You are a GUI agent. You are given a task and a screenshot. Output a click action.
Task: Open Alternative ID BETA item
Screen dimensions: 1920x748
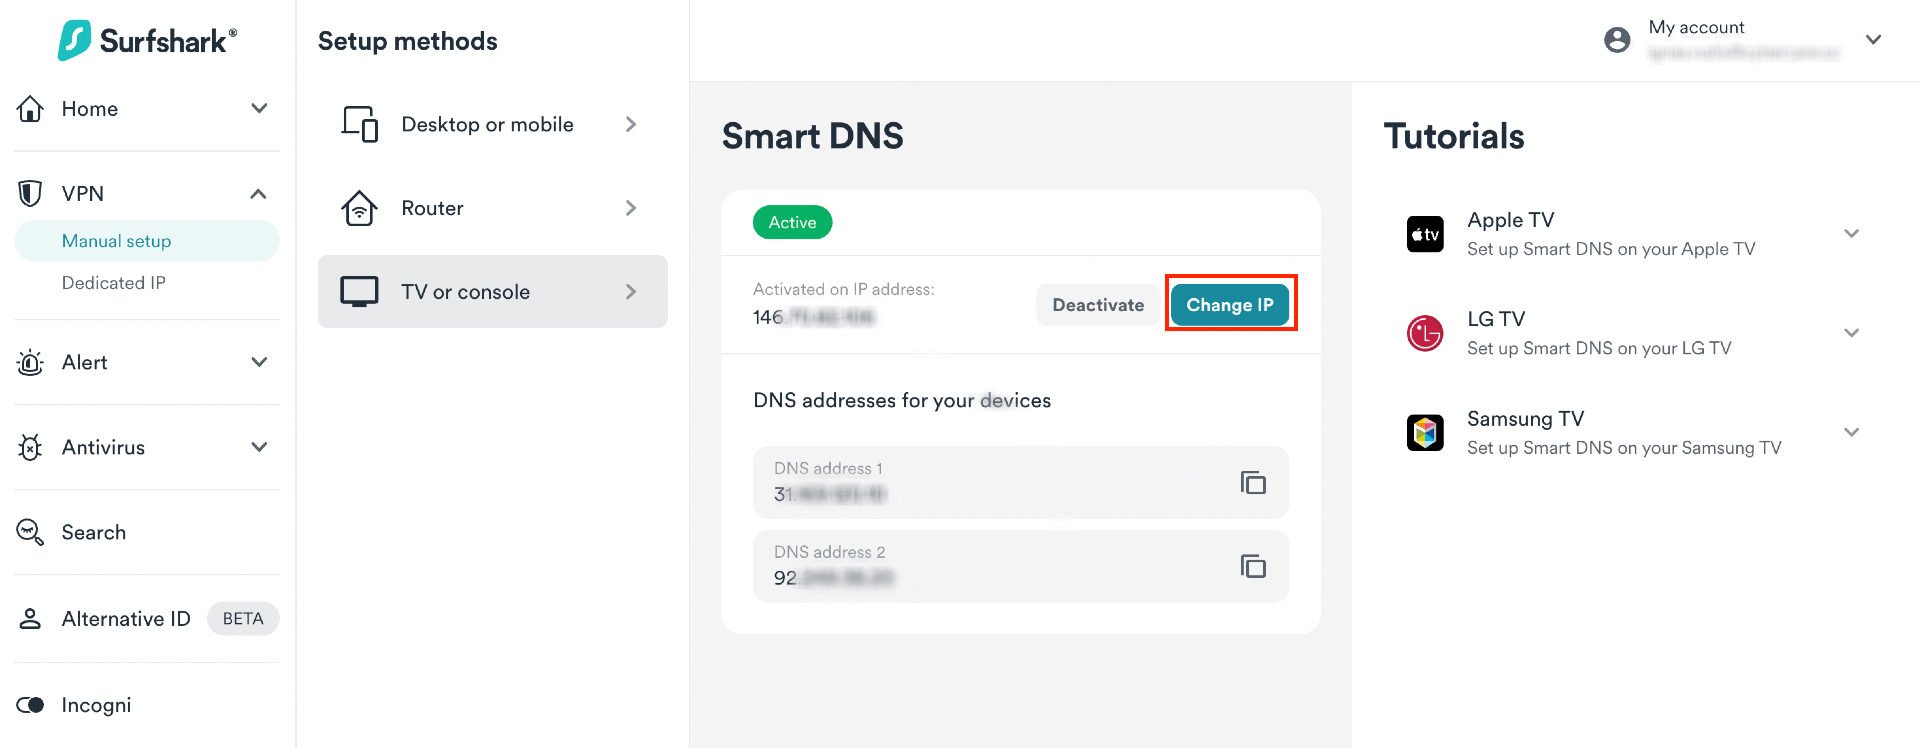coord(147,619)
